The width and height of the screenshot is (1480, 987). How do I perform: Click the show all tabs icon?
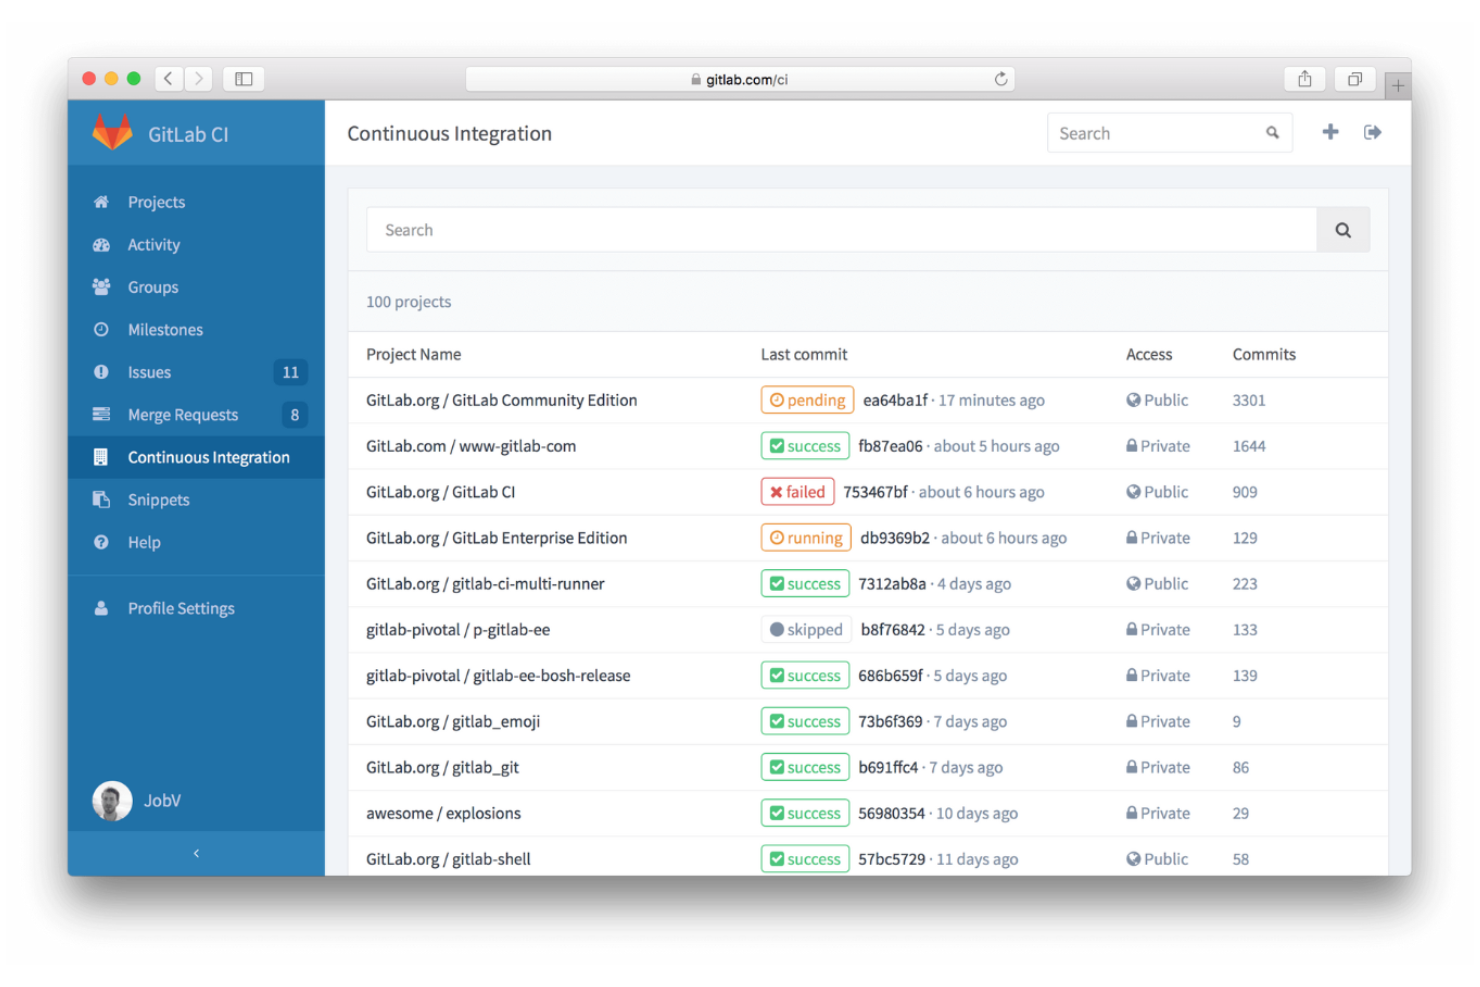point(1355,79)
